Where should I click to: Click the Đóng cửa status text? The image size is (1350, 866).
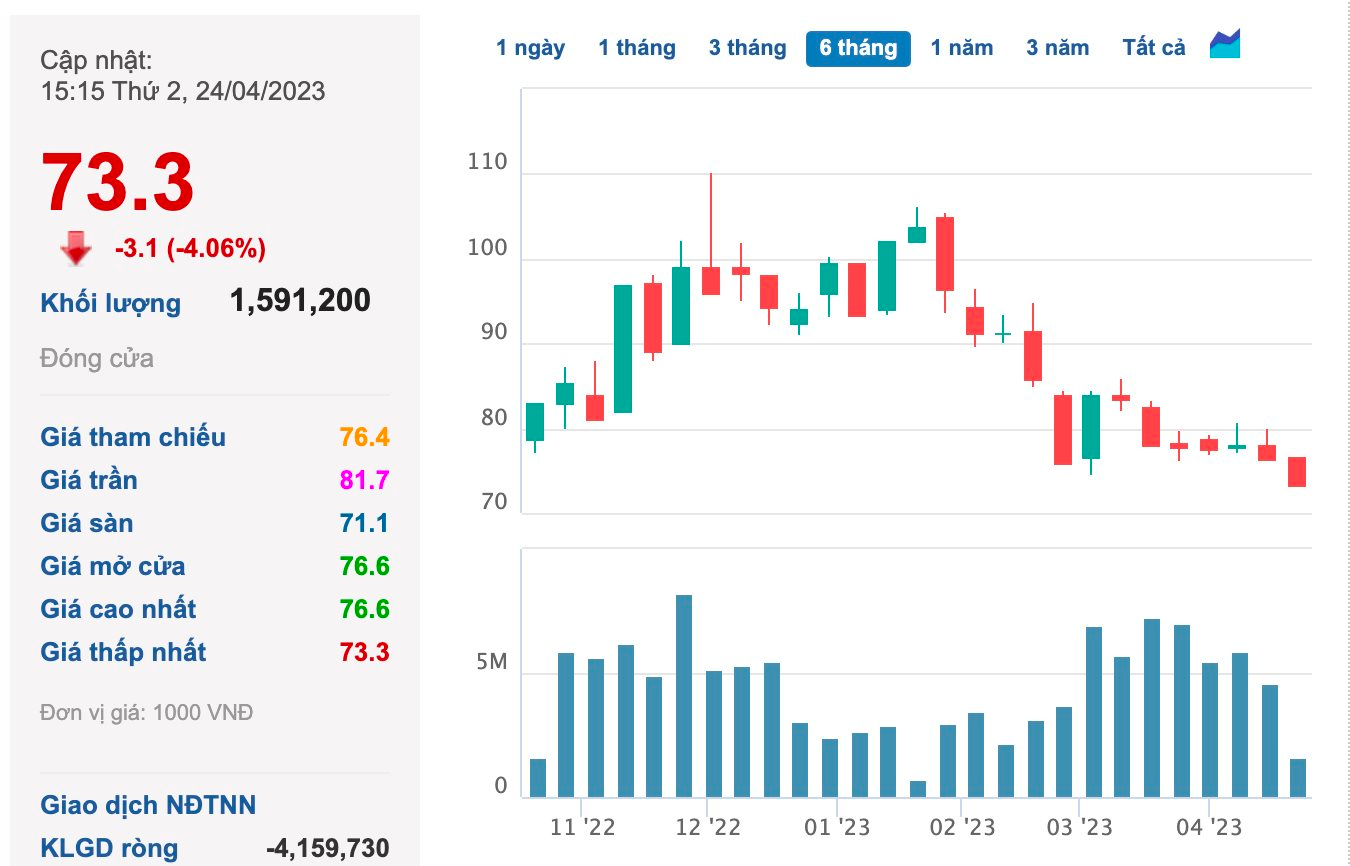coord(97,358)
